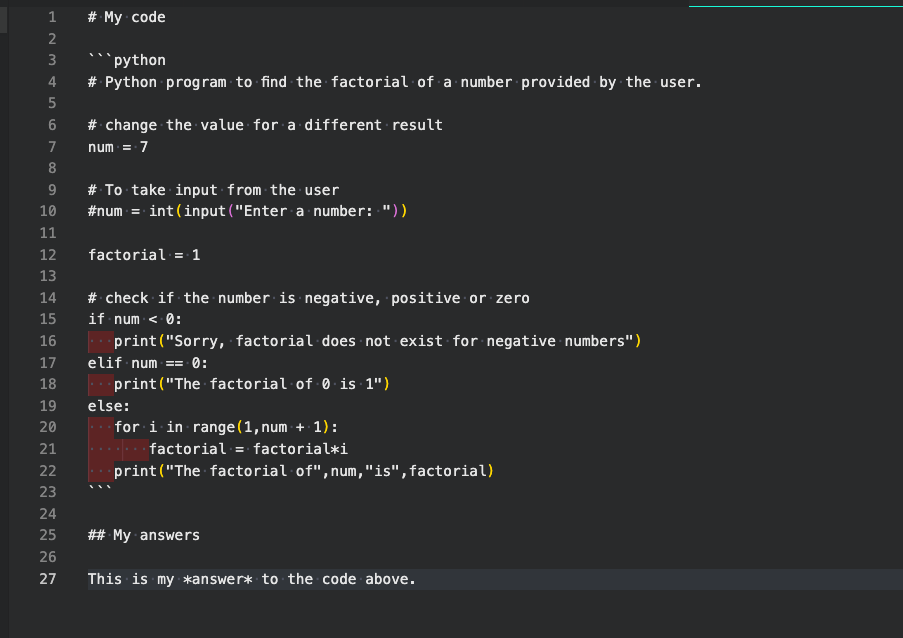Click the '## My answers' heading

point(144,535)
